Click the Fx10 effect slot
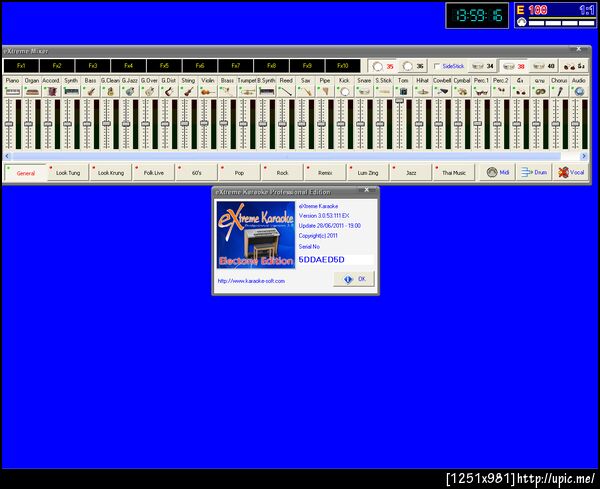The image size is (600, 489). (x=343, y=66)
